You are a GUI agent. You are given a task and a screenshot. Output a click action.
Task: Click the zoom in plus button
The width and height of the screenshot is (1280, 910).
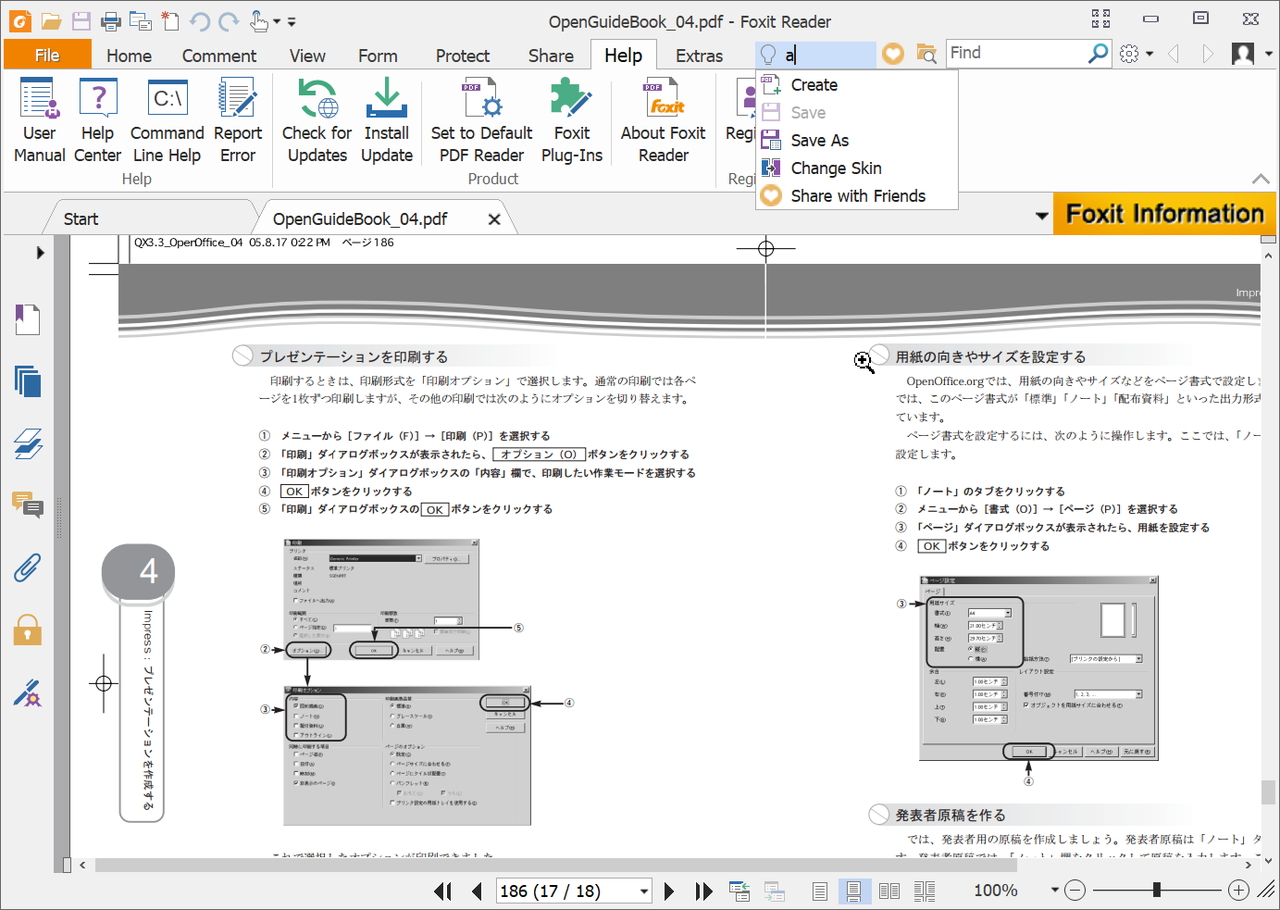1239,890
